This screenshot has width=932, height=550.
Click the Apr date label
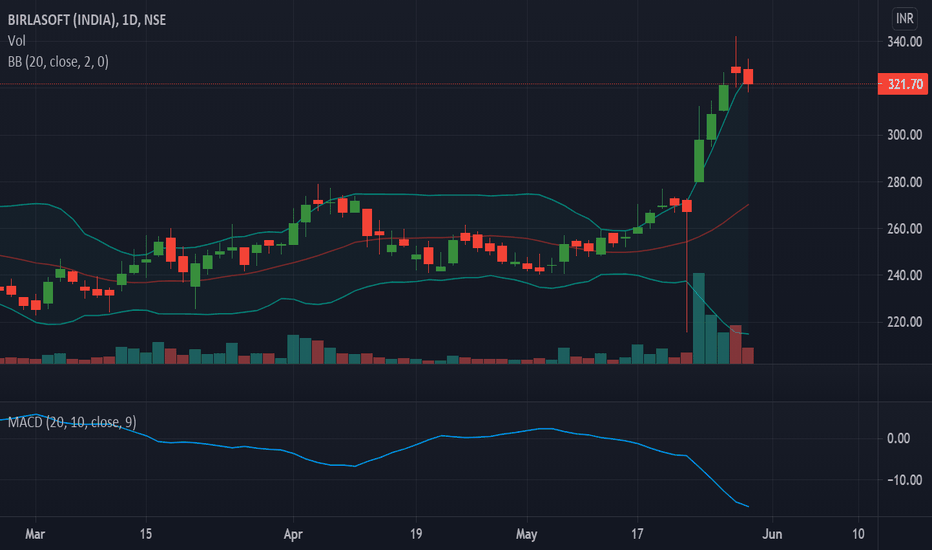pos(293,534)
